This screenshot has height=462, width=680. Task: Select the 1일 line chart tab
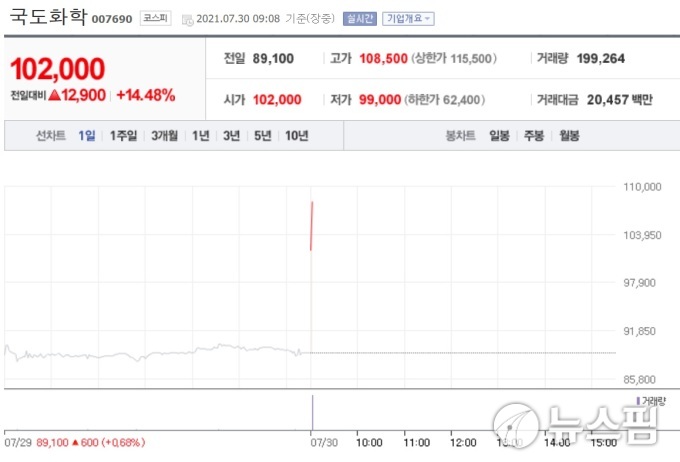coord(87,136)
